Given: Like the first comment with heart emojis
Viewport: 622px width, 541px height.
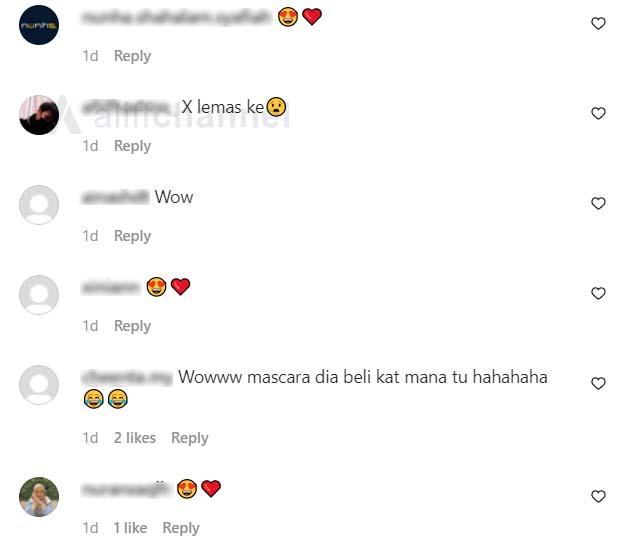Looking at the screenshot, I should click(598, 23).
